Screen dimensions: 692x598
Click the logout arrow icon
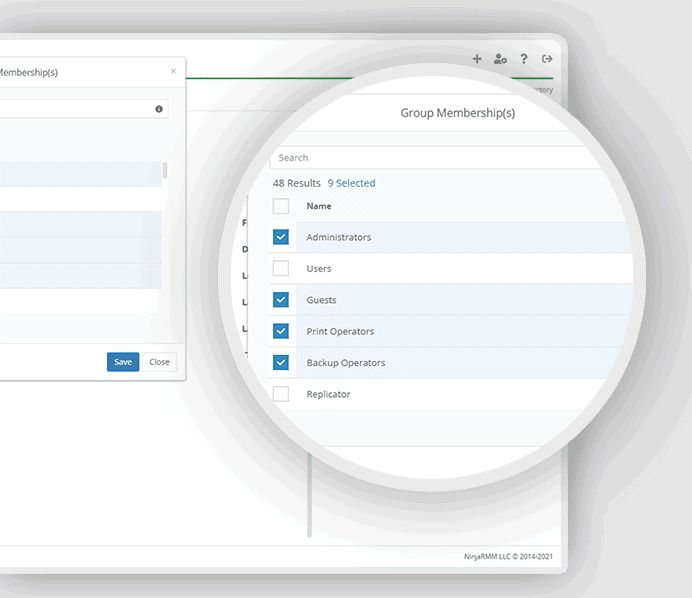click(547, 59)
